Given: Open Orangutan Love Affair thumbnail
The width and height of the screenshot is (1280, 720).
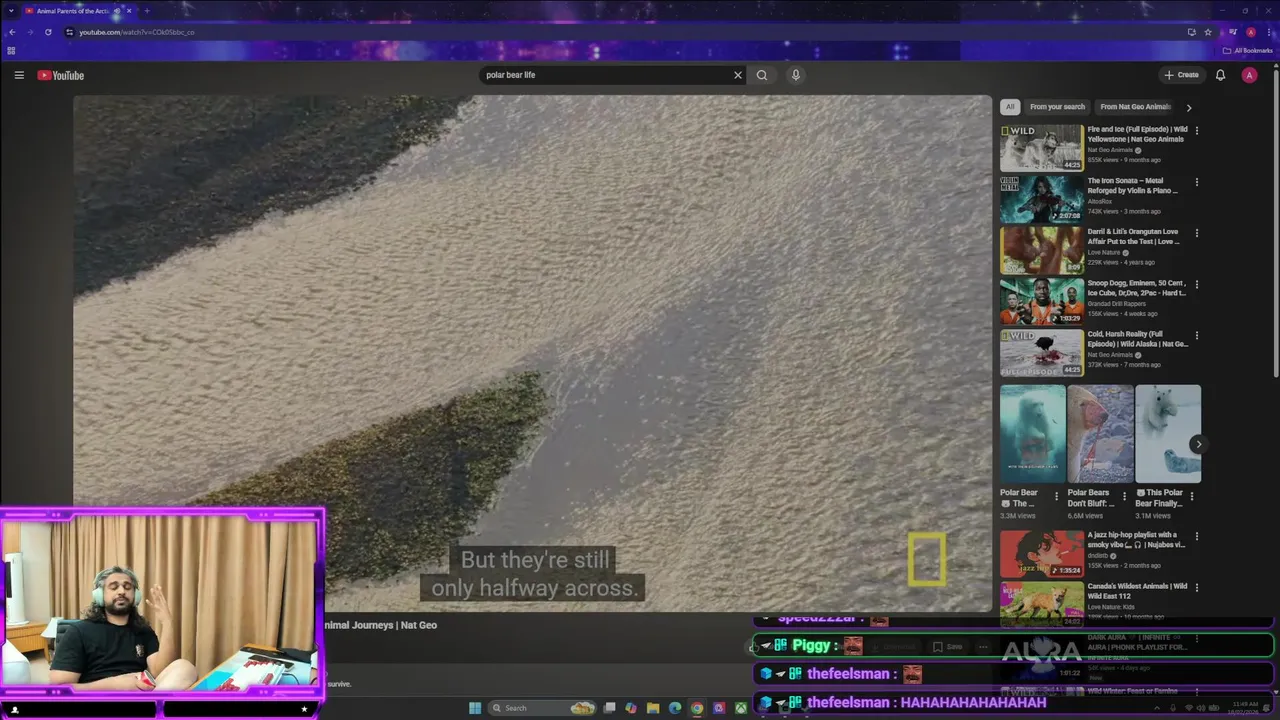Looking at the screenshot, I should 1041,250.
